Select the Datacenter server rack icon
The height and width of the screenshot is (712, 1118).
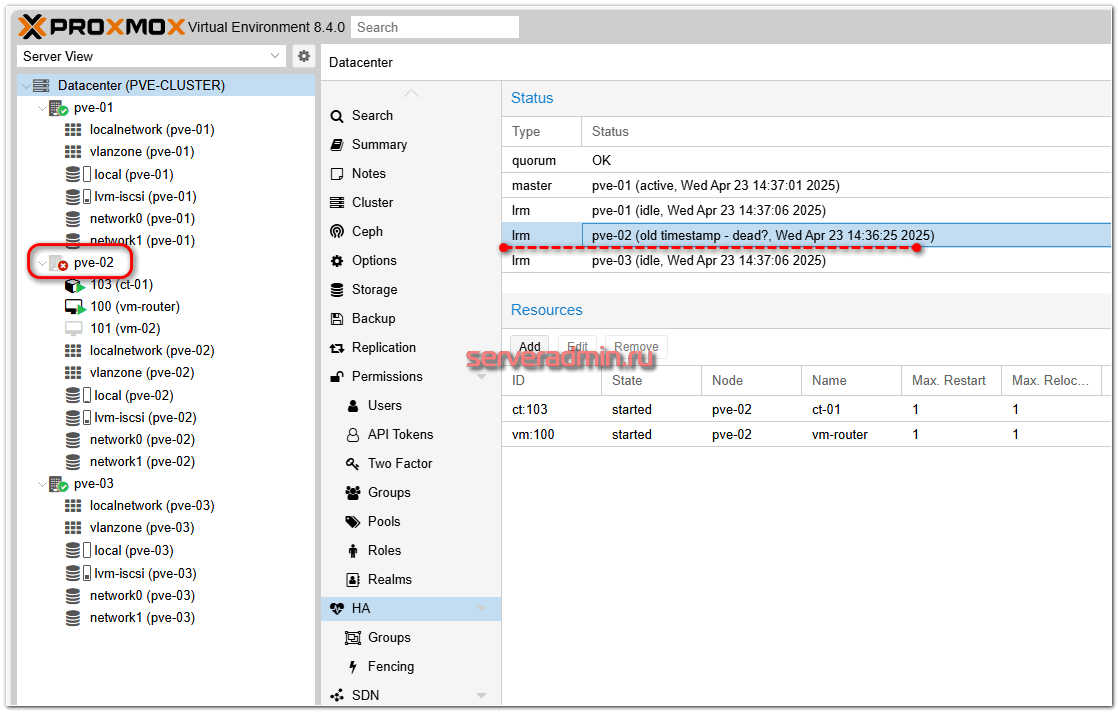coord(41,86)
